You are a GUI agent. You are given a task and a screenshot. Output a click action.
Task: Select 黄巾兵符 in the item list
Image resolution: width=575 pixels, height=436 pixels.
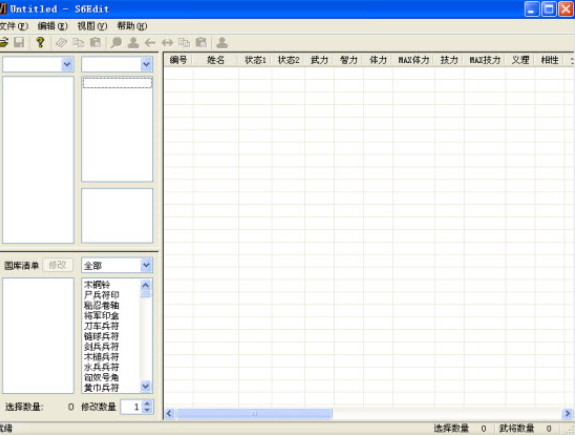102,388
